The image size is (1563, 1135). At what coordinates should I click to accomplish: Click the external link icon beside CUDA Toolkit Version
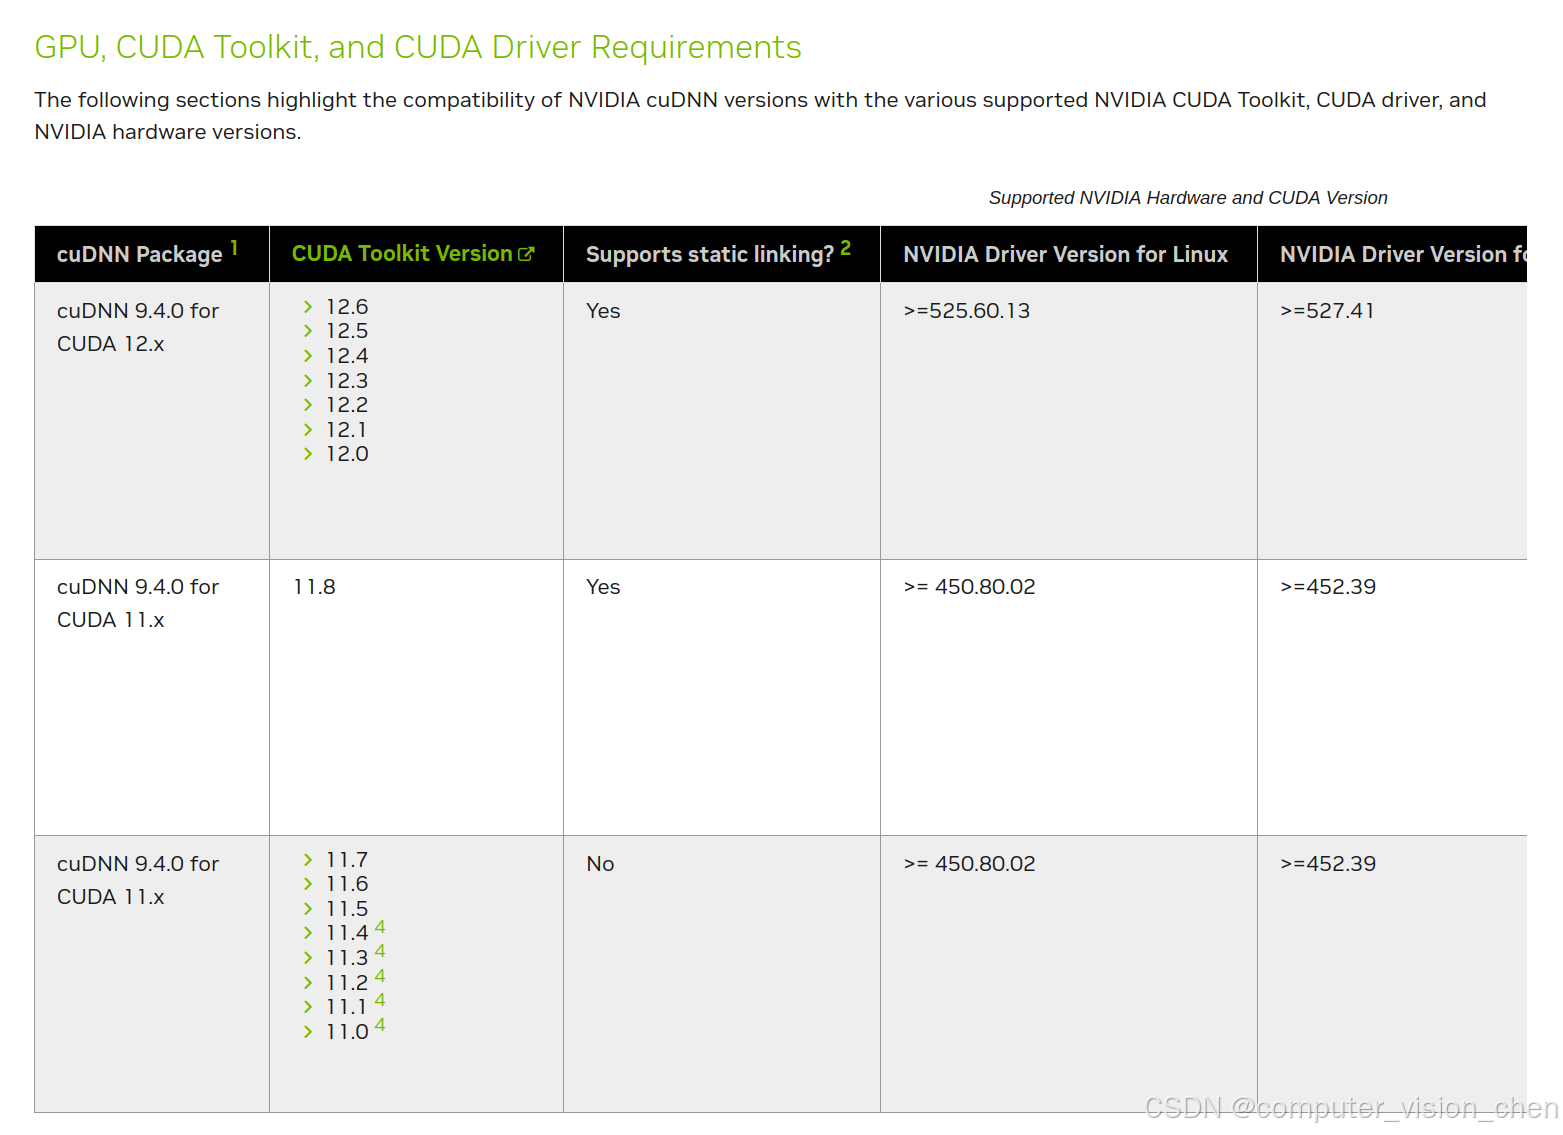(x=526, y=254)
